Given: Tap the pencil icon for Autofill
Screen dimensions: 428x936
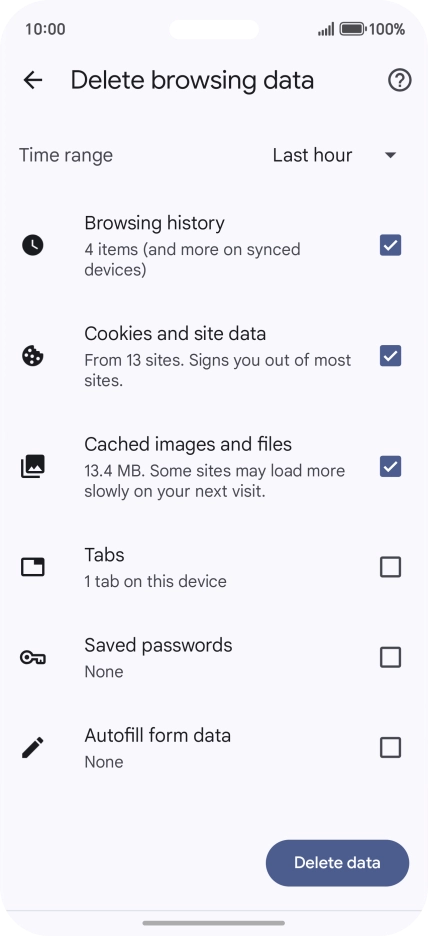Looking at the screenshot, I should (x=33, y=747).
